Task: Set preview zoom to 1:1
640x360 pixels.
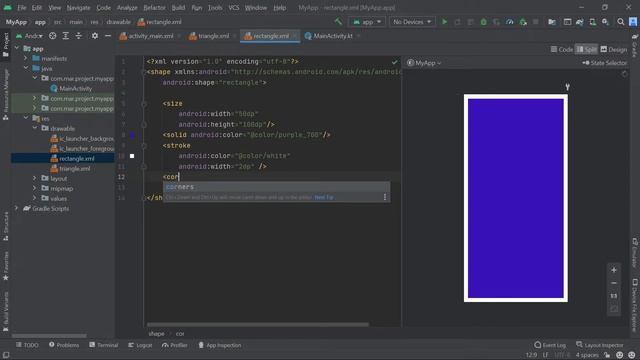Action: (614, 296)
